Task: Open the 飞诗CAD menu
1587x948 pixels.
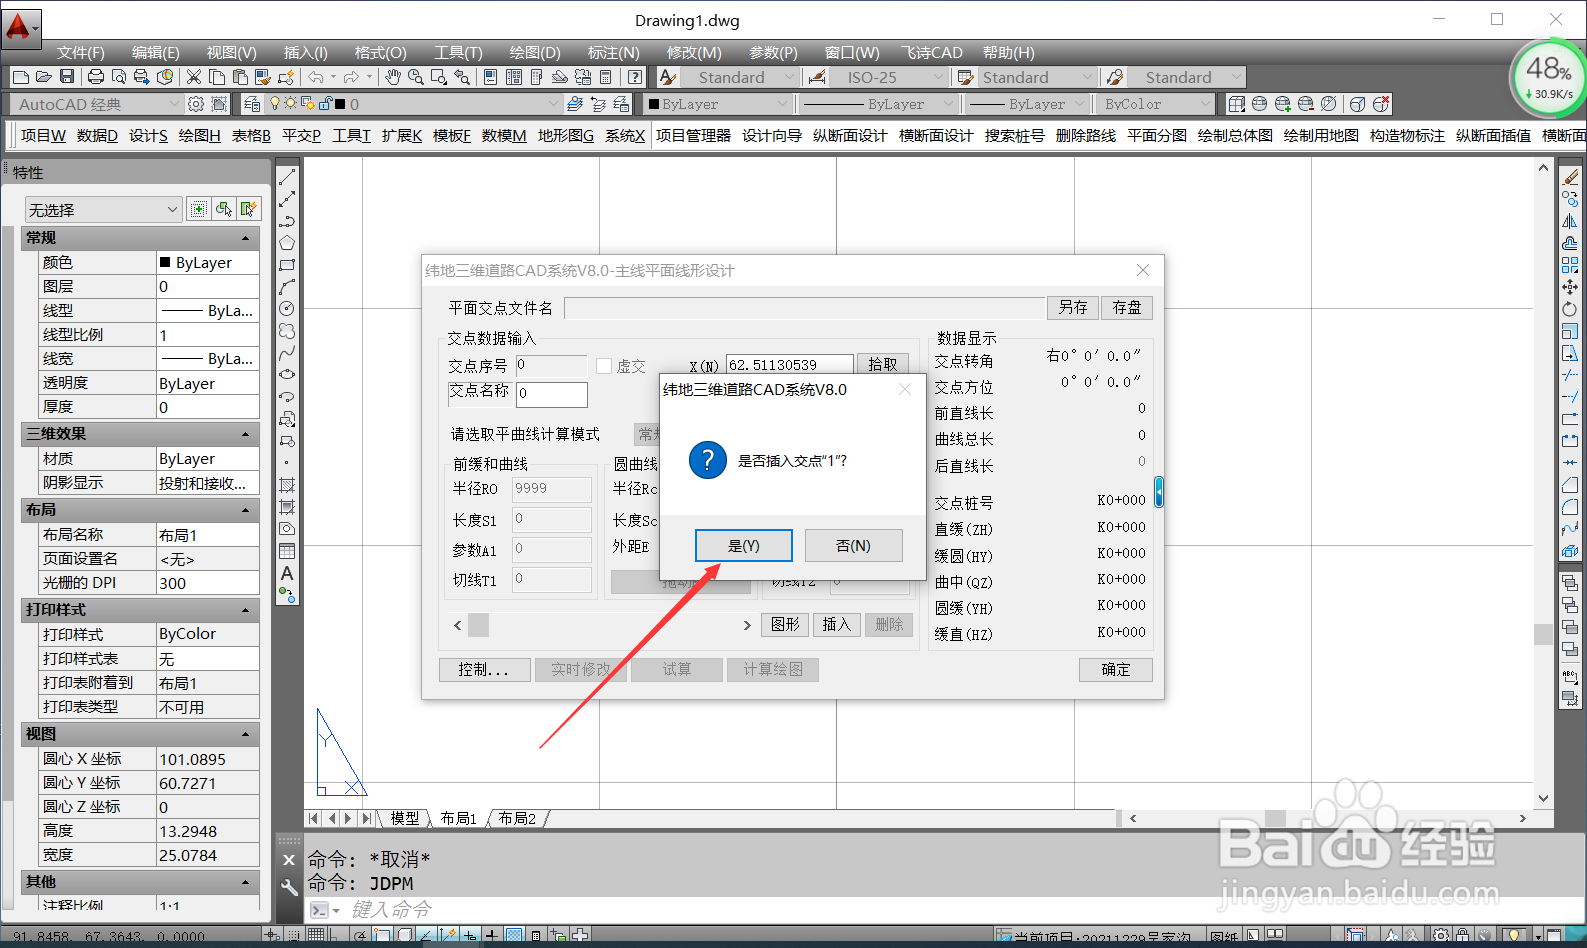Action: tap(932, 52)
